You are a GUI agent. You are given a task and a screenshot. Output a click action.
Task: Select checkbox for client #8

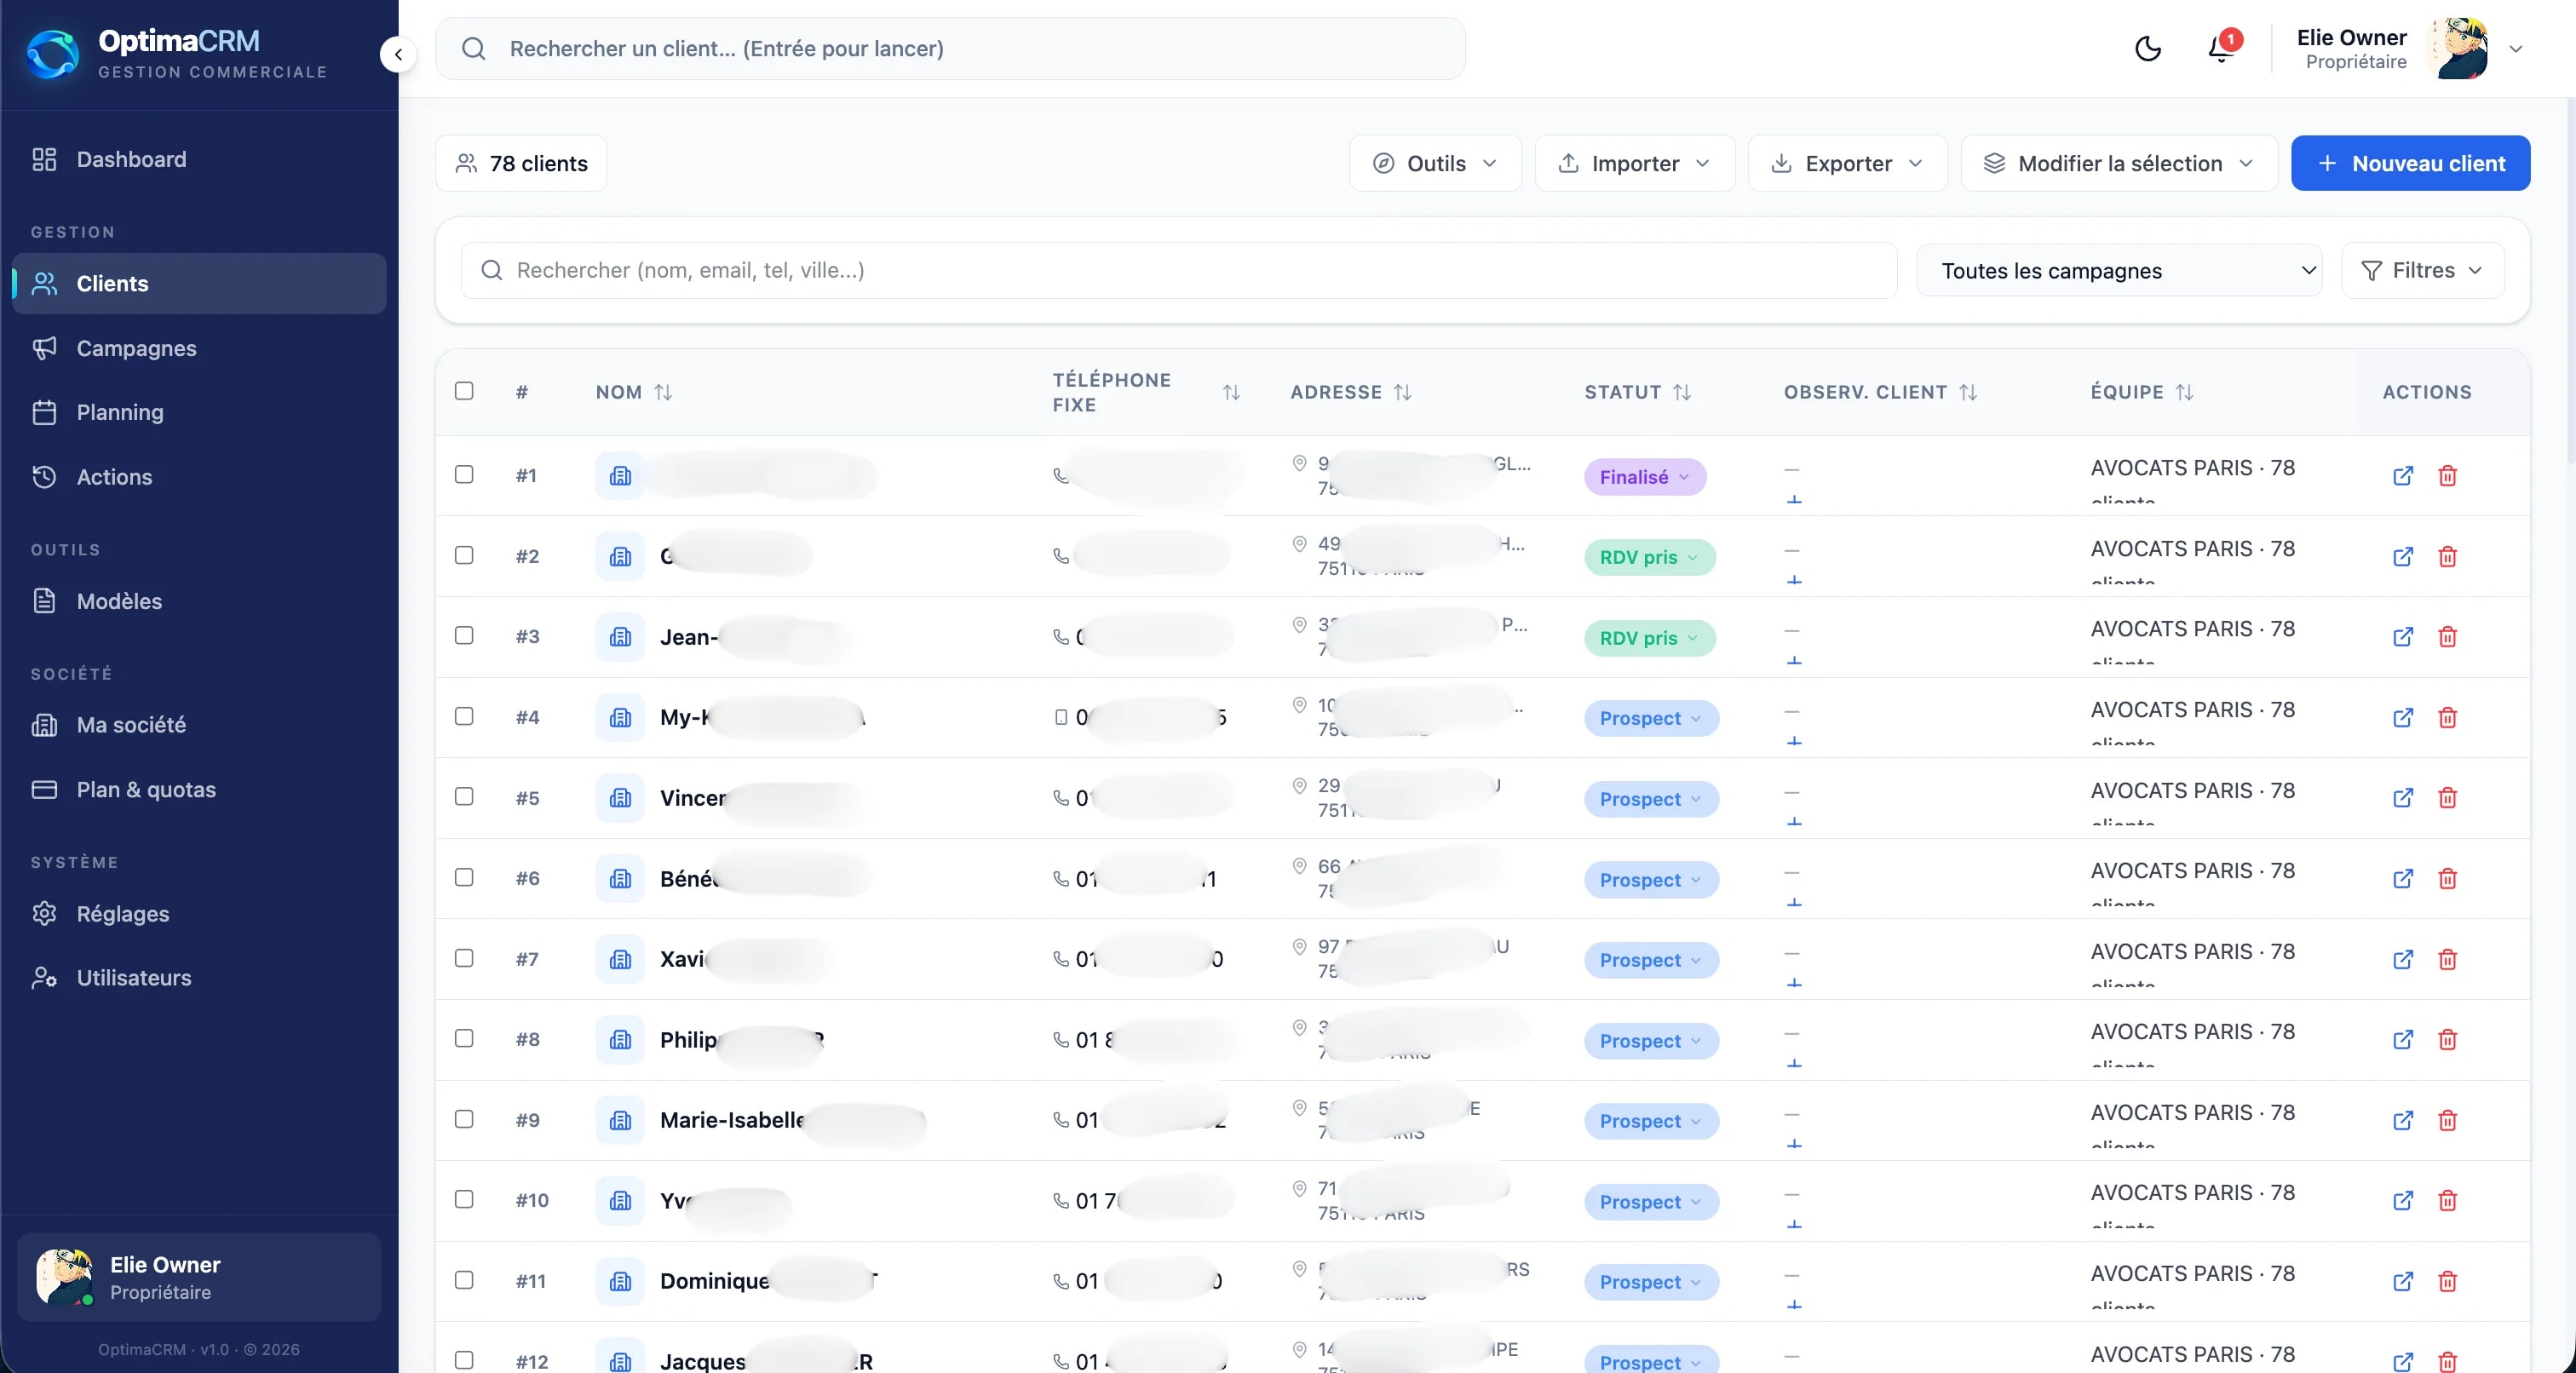pyautogui.click(x=464, y=1038)
